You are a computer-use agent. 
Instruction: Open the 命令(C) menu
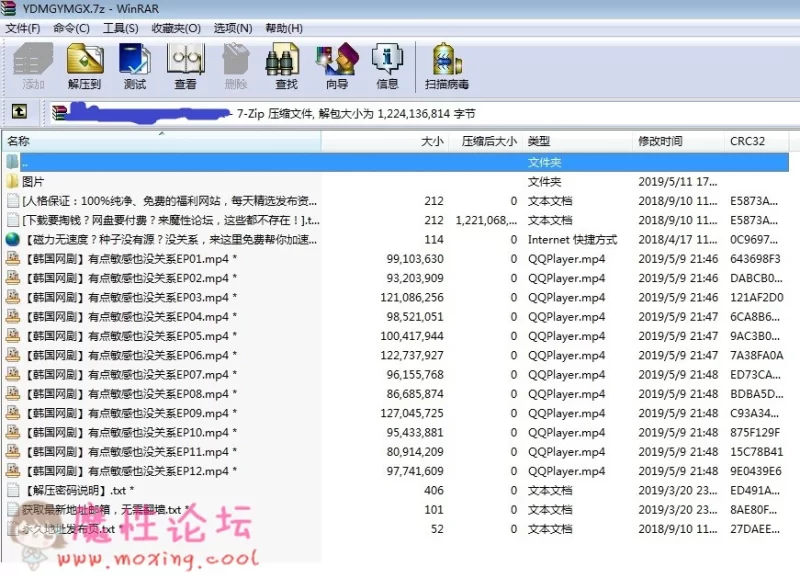pos(71,28)
